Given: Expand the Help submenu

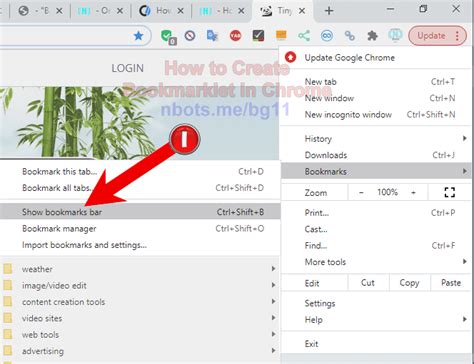Looking at the screenshot, I should click(x=376, y=320).
